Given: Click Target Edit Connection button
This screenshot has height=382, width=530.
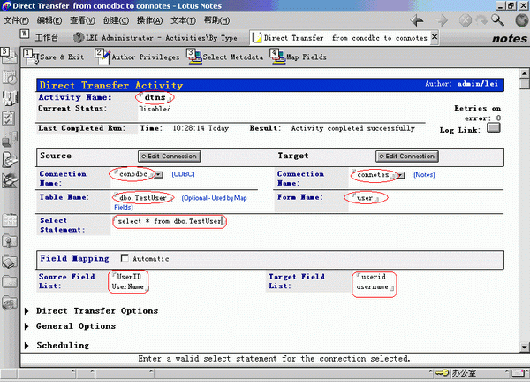Looking at the screenshot, I should pos(407,156).
